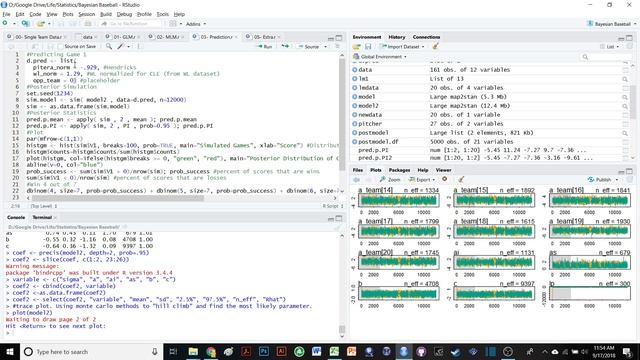Click the broom icon to clear all plots

coord(461,180)
